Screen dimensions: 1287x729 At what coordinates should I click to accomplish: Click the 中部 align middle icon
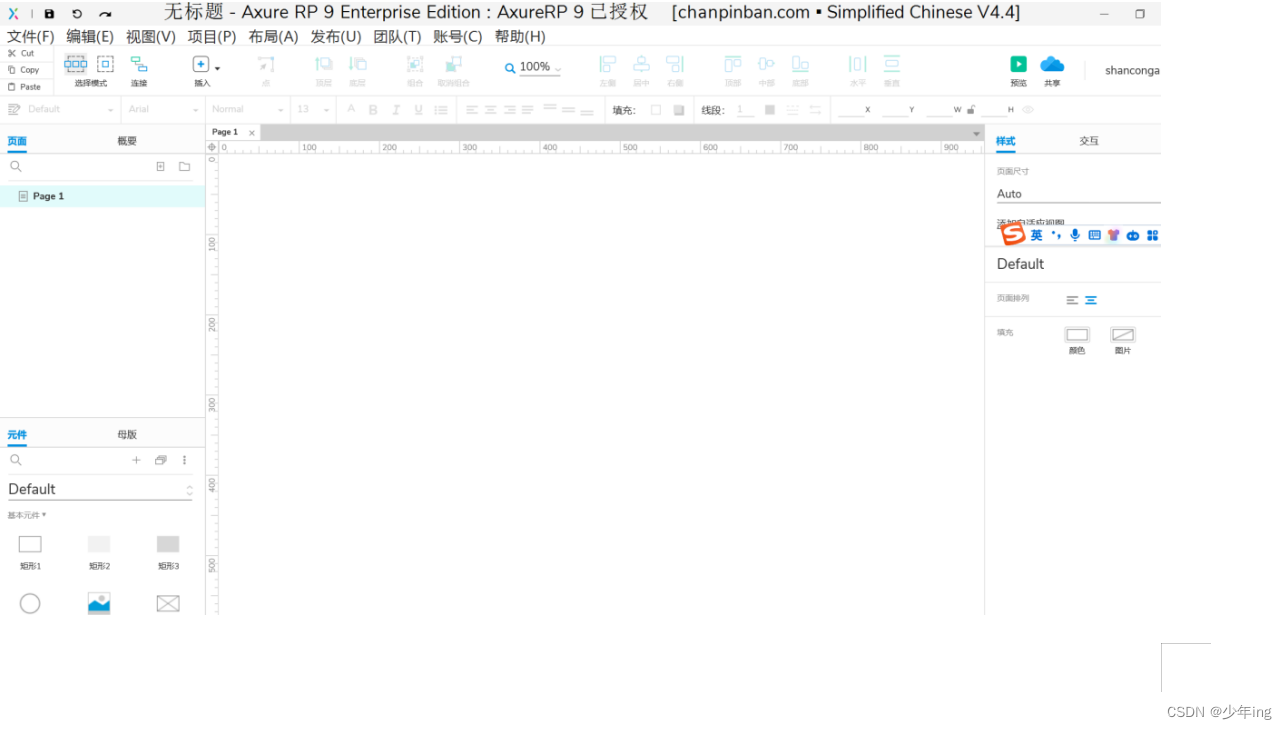click(x=766, y=64)
